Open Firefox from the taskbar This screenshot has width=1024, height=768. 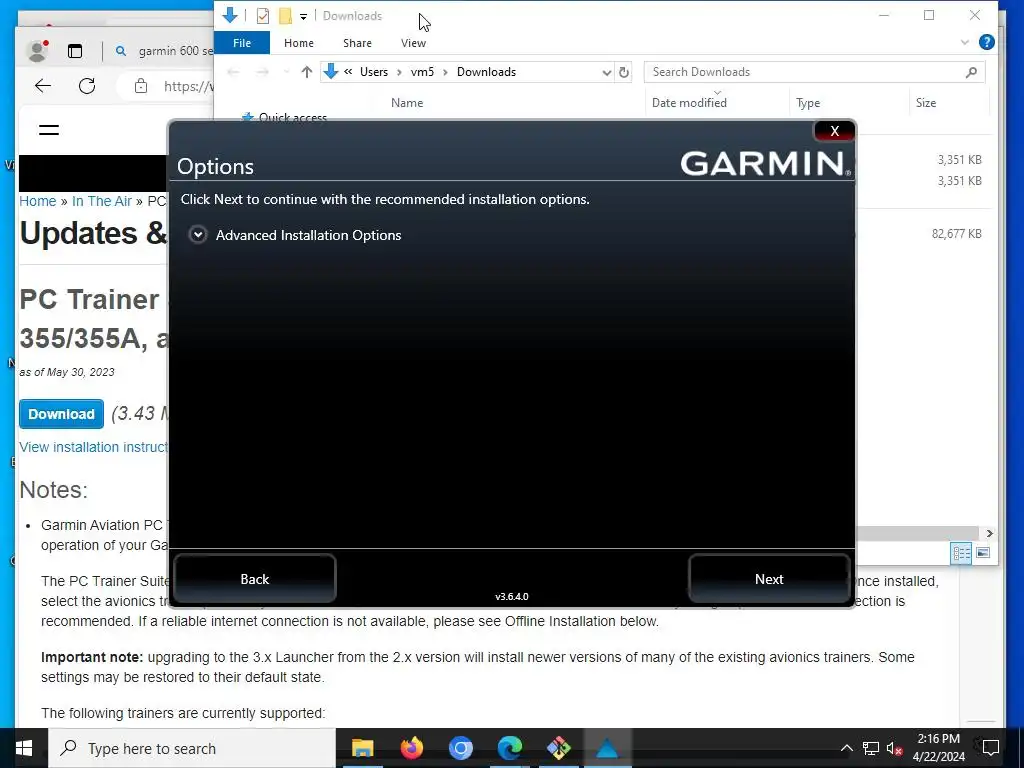(411, 748)
